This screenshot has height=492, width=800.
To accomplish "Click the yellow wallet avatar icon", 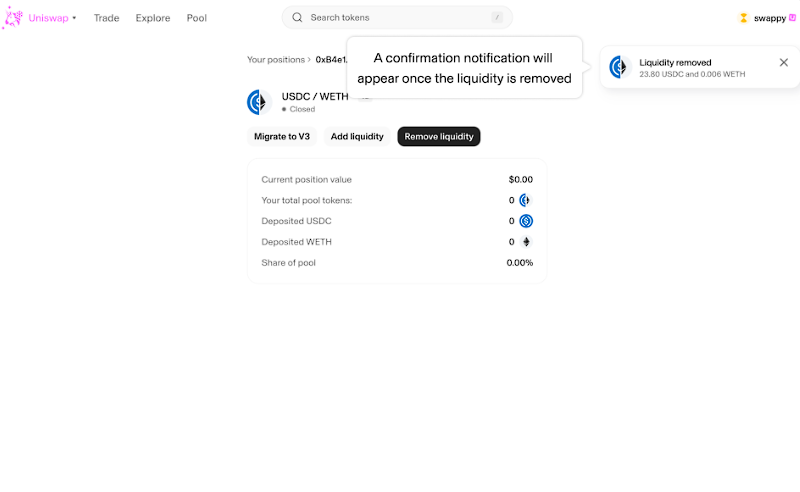I will (x=743, y=18).
